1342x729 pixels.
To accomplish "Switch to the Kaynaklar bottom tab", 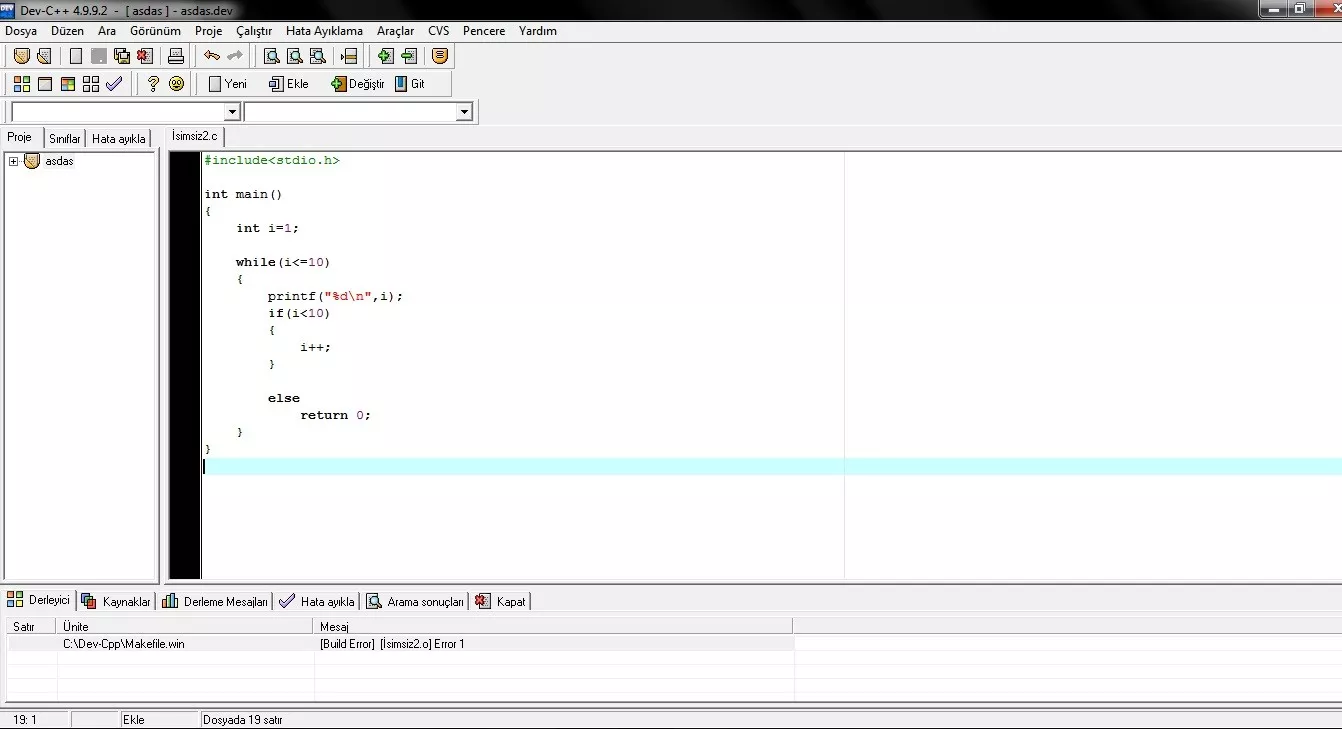I will (116, 601).
